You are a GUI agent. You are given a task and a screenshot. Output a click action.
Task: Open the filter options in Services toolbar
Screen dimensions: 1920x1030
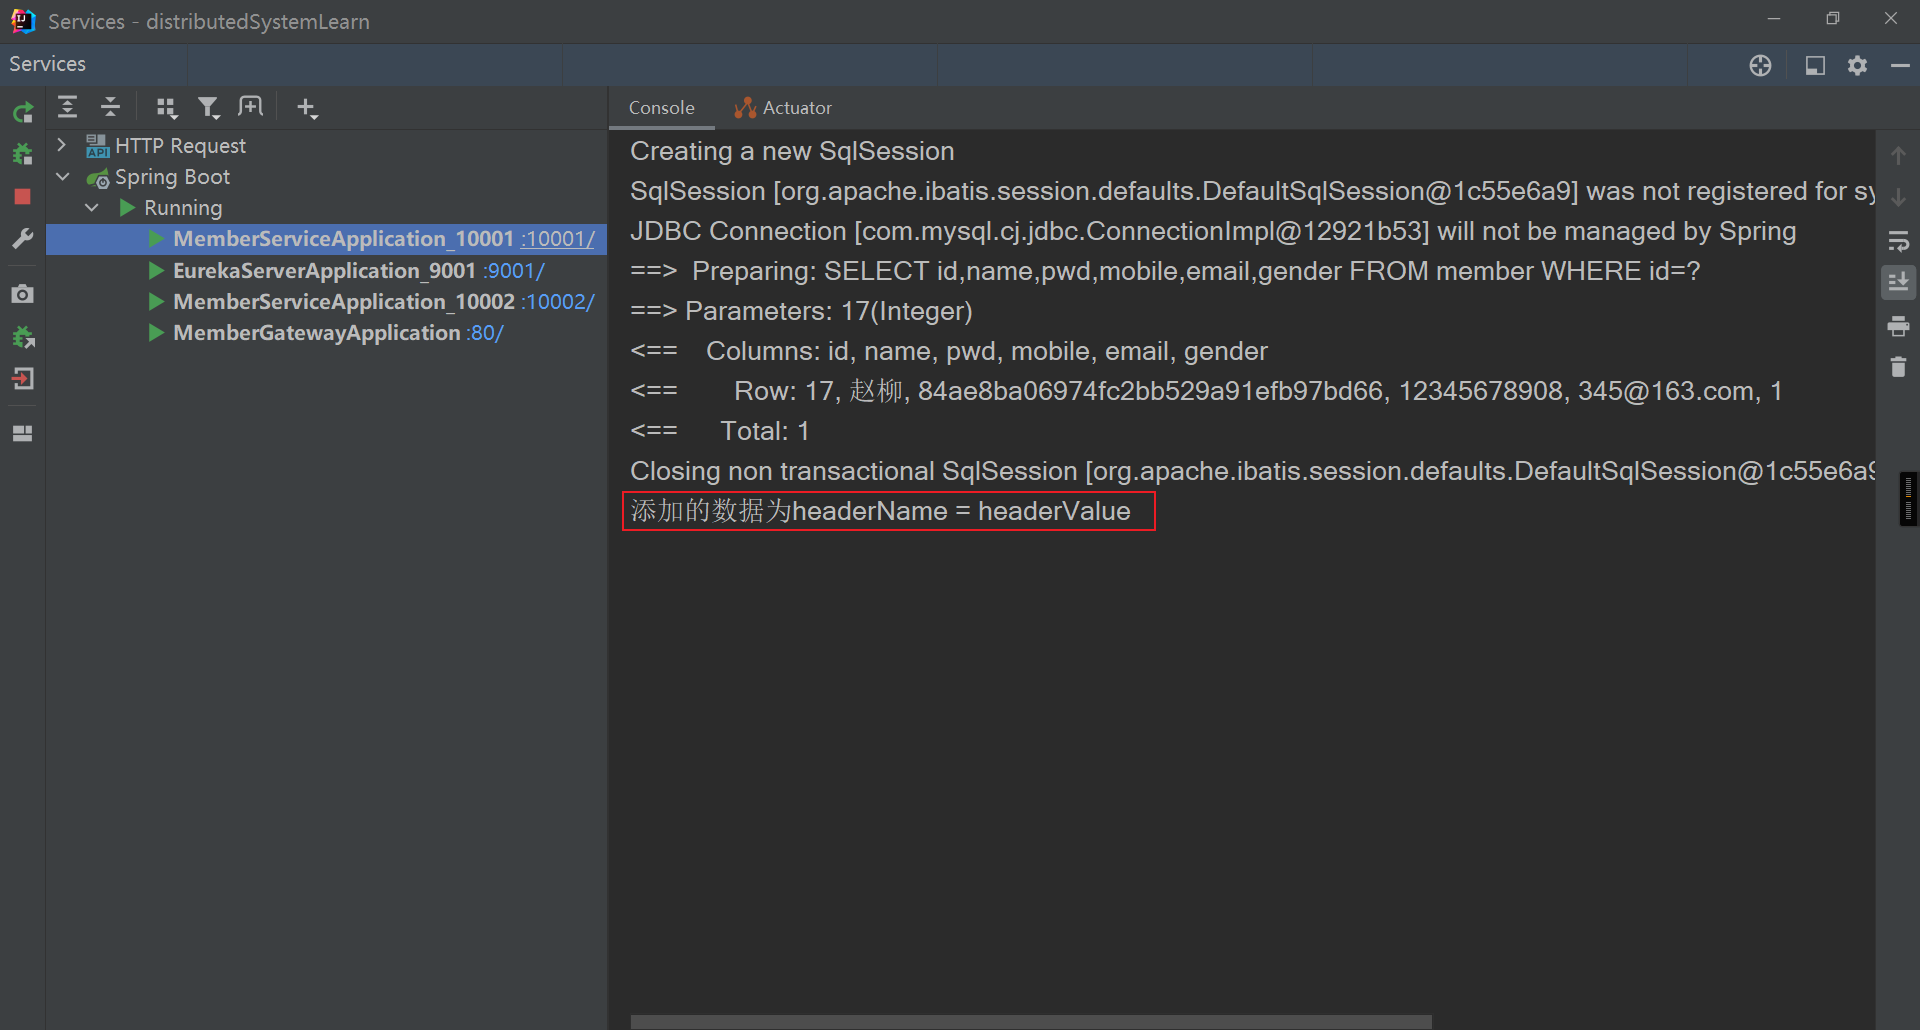coord(208,108)
